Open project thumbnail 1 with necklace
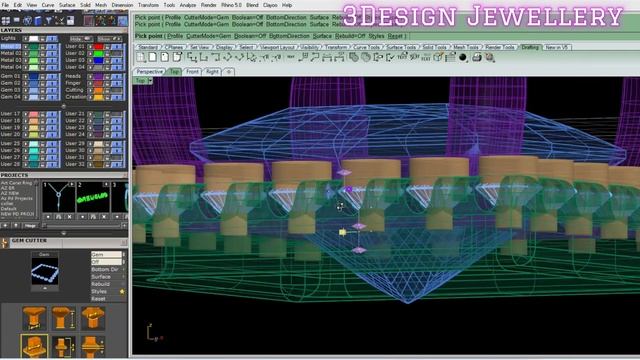The height and width of the screenshot is (360, 640). coord(59,197)
